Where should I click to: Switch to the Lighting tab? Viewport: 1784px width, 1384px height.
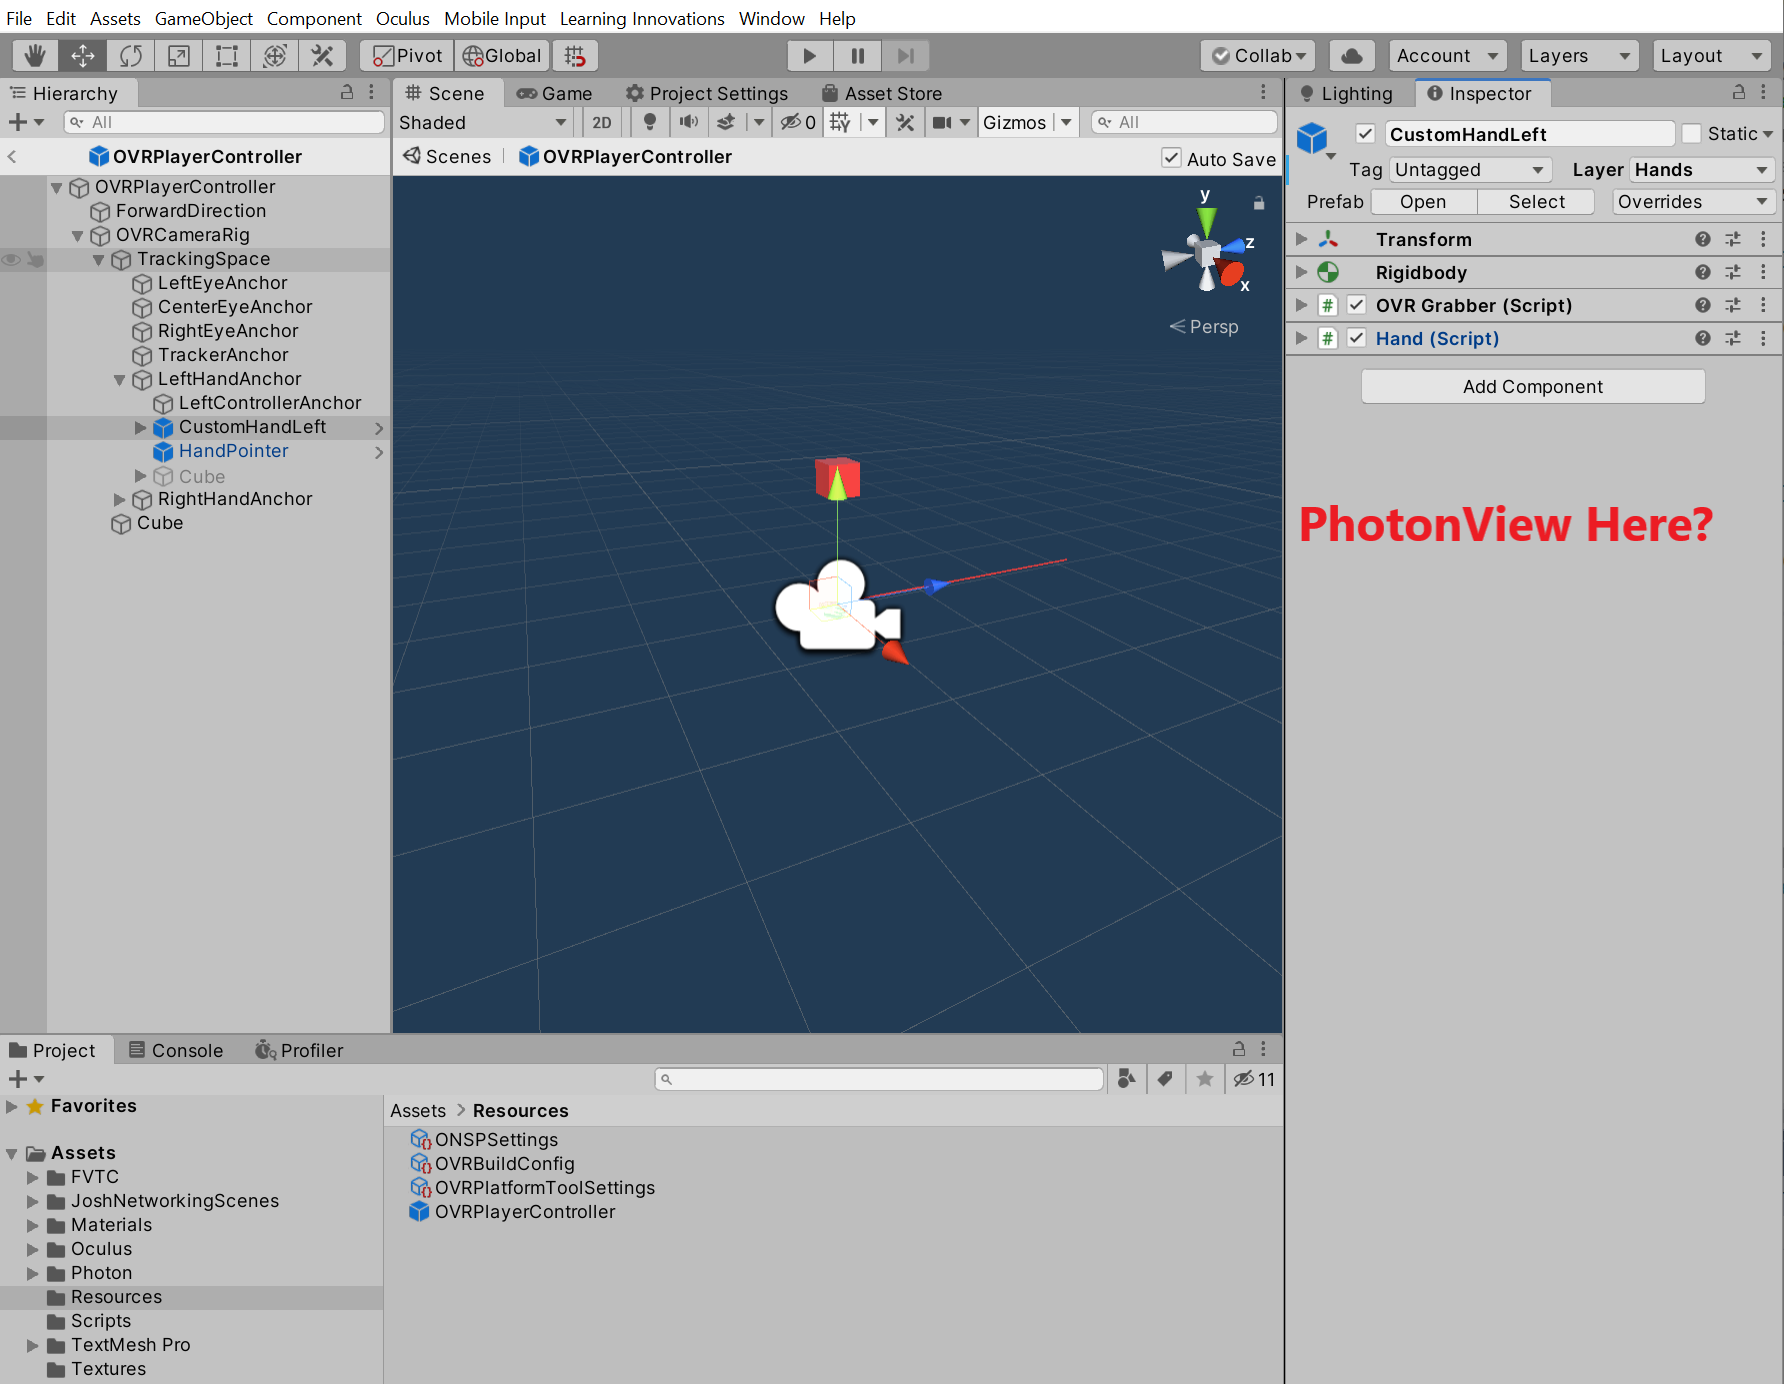1346,93
